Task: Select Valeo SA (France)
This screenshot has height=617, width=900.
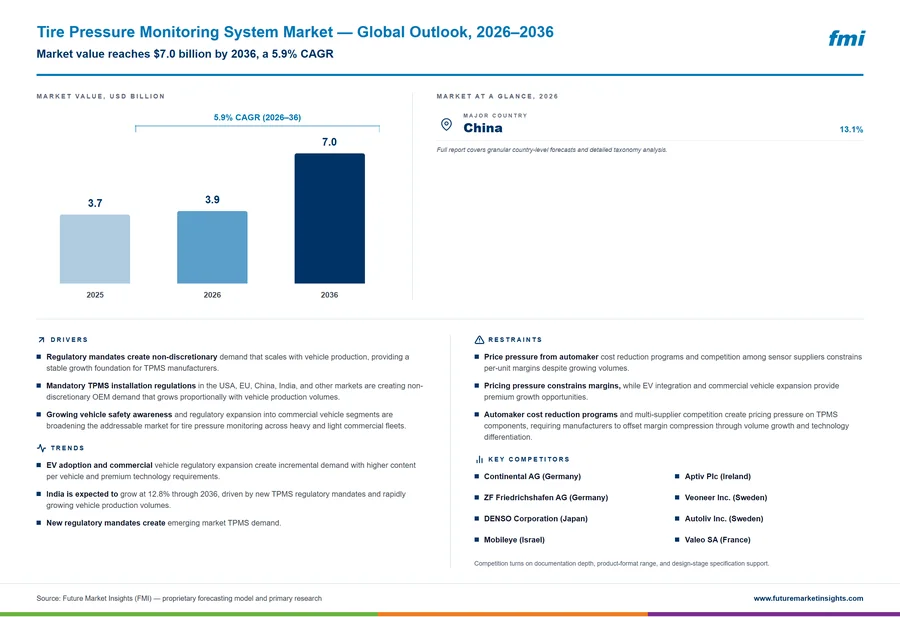Action: click(x=717, y=540)
